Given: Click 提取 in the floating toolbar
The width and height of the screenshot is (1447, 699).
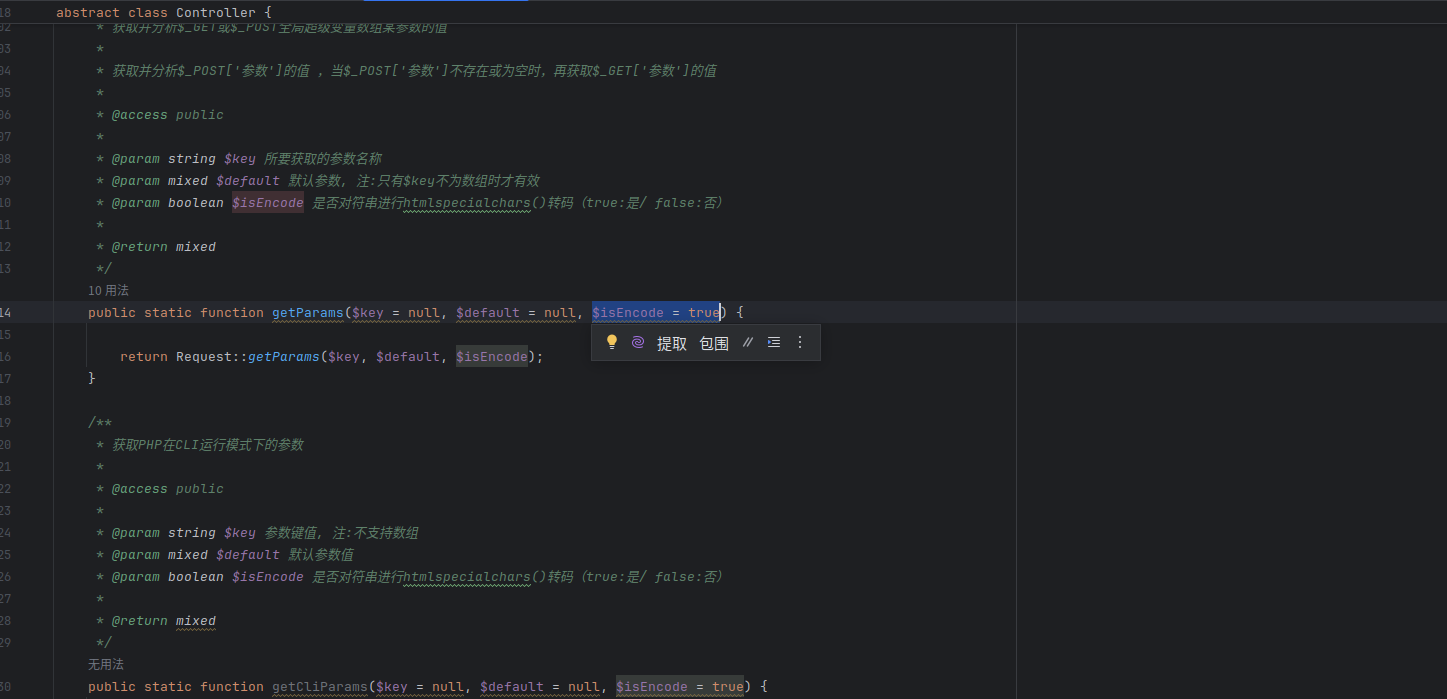Looking at the screenshot, I should [x=672, y=343].
